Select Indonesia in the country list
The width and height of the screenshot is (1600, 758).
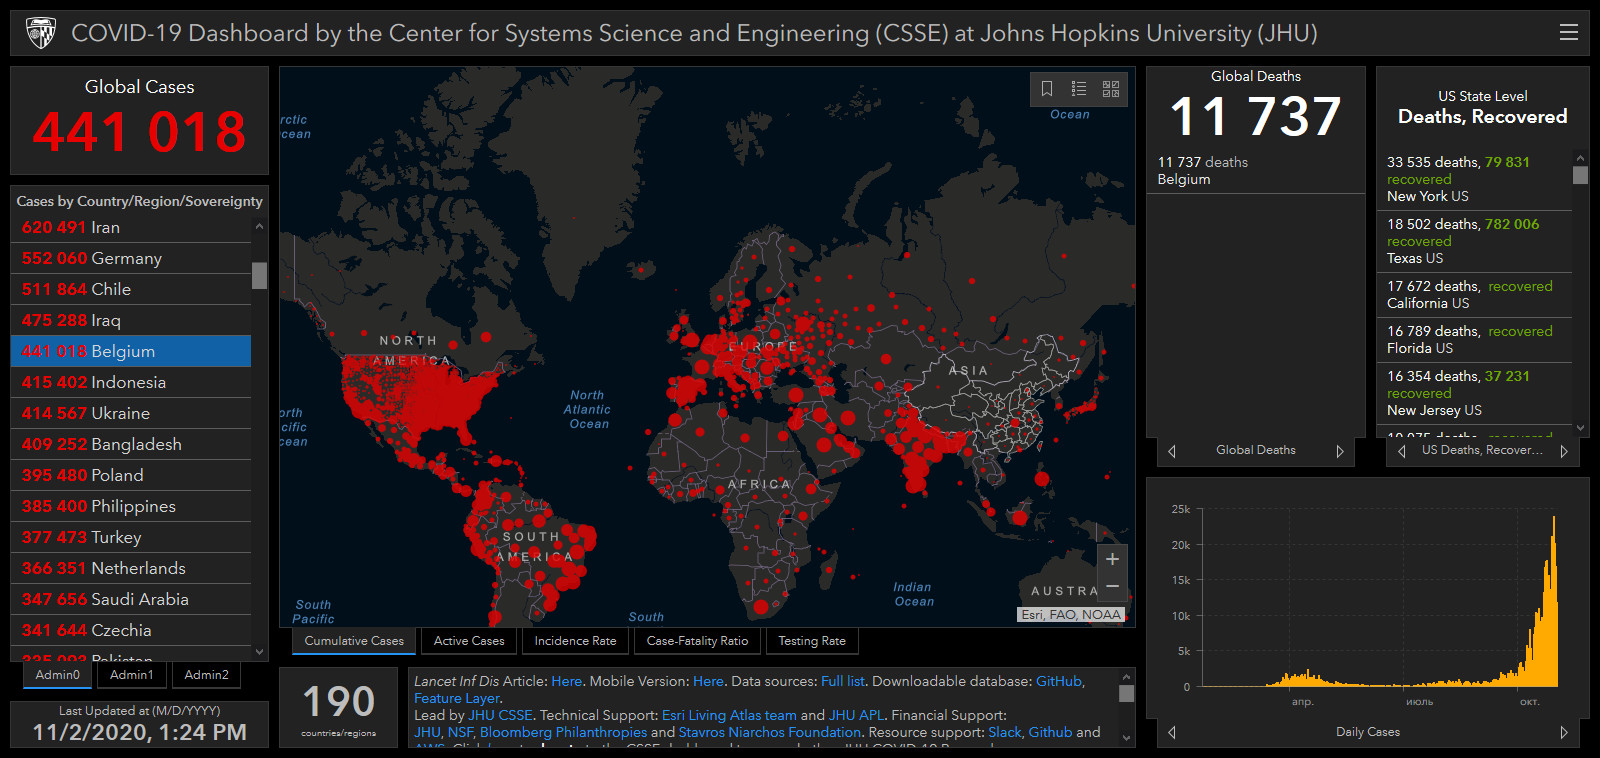tap(131, 382)
